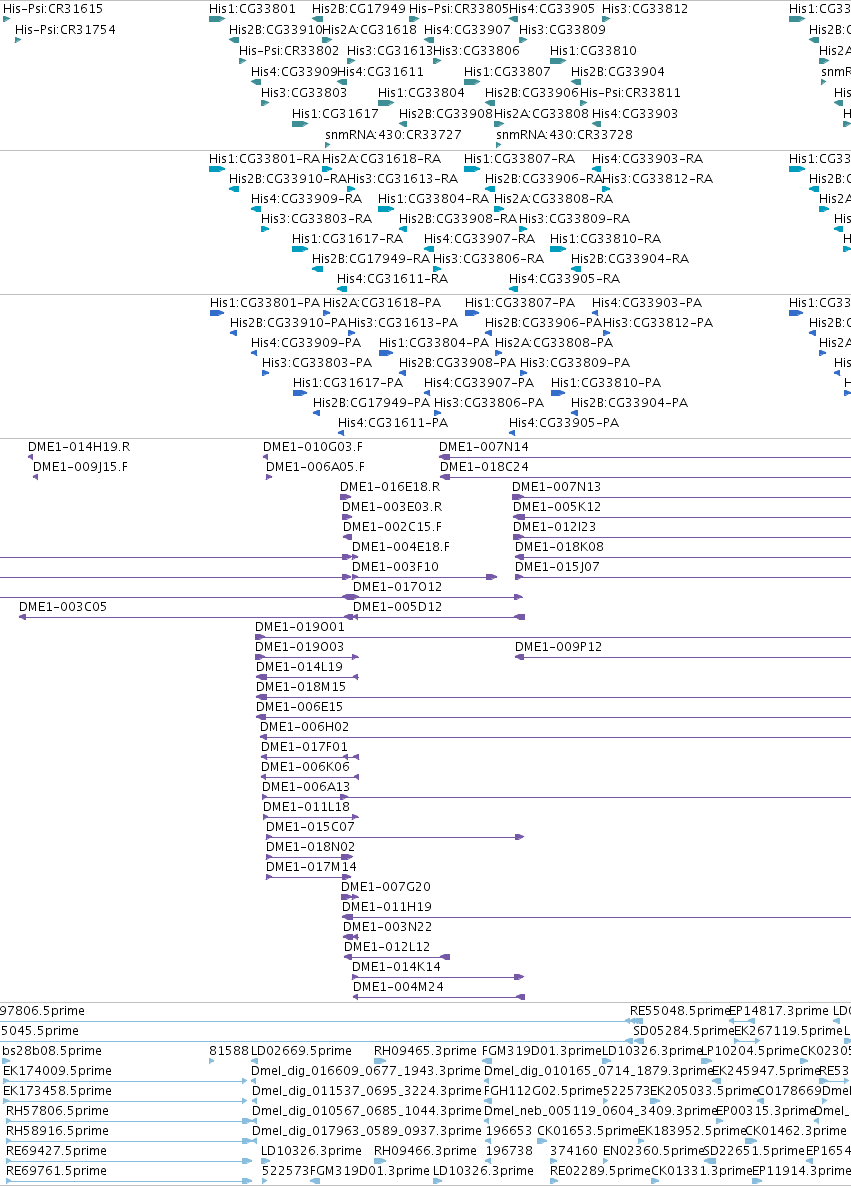Select the DME1-017M14 clone label

tap(311, 867)
